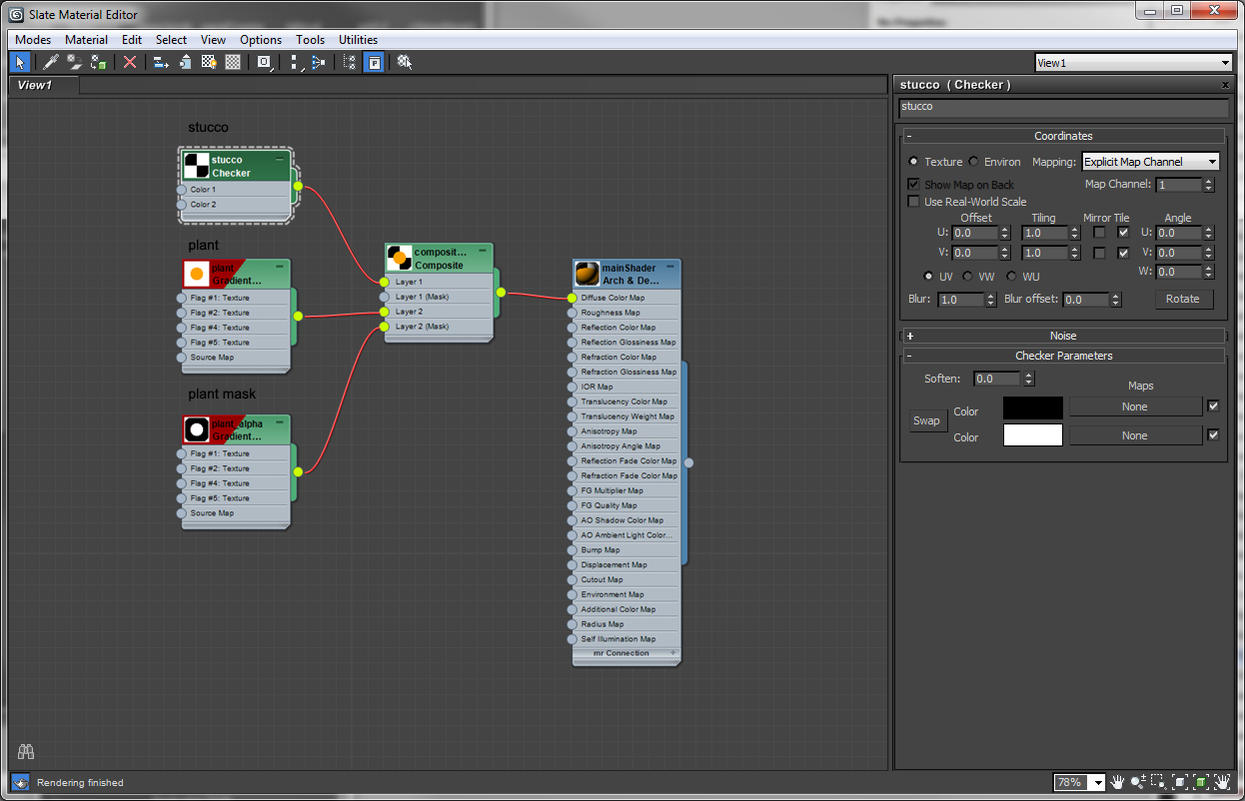This screenshot has width=1245, height=801.
Task: Open the Modes menu
Action: click(33, 40)
